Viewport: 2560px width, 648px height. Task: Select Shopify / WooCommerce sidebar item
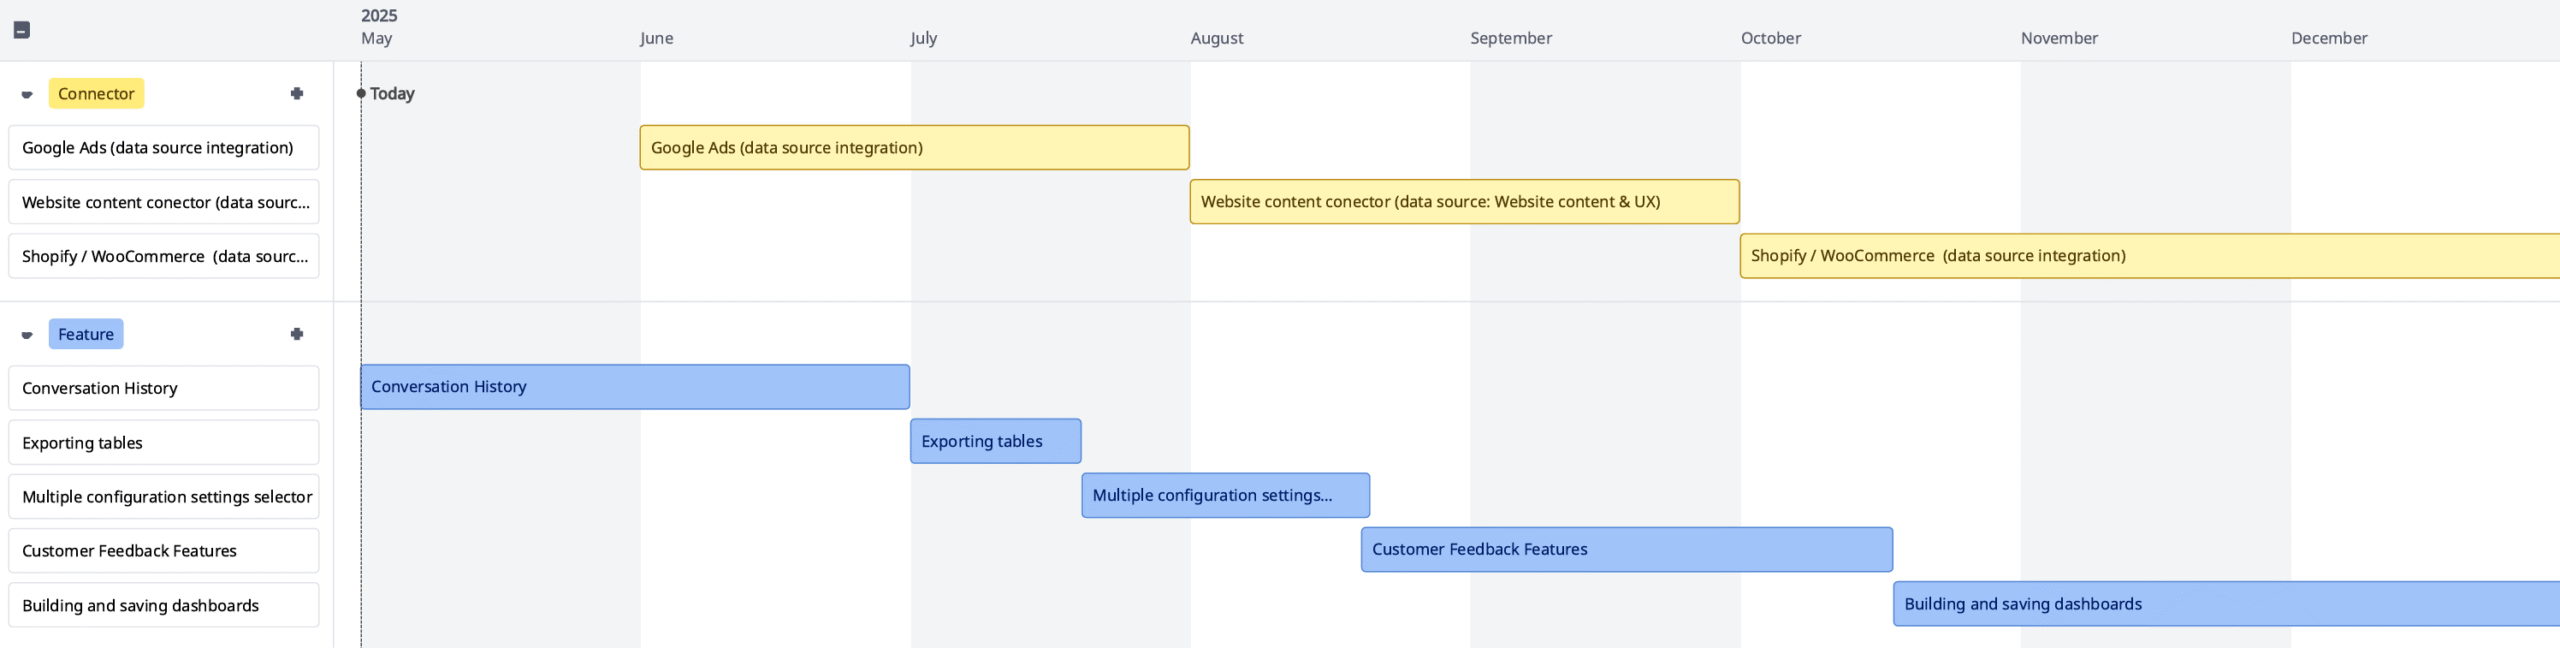click(164, 256)
